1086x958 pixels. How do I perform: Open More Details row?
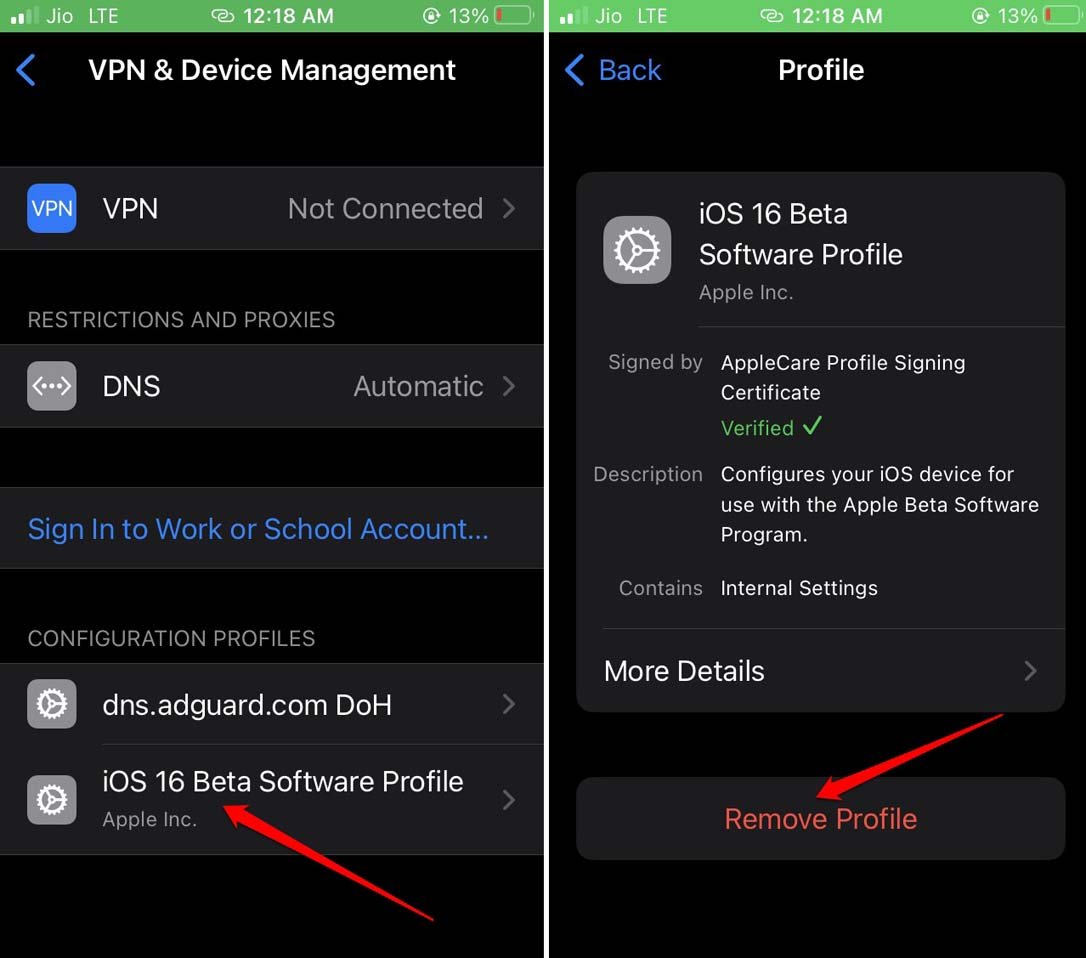(x=821, y=671)
